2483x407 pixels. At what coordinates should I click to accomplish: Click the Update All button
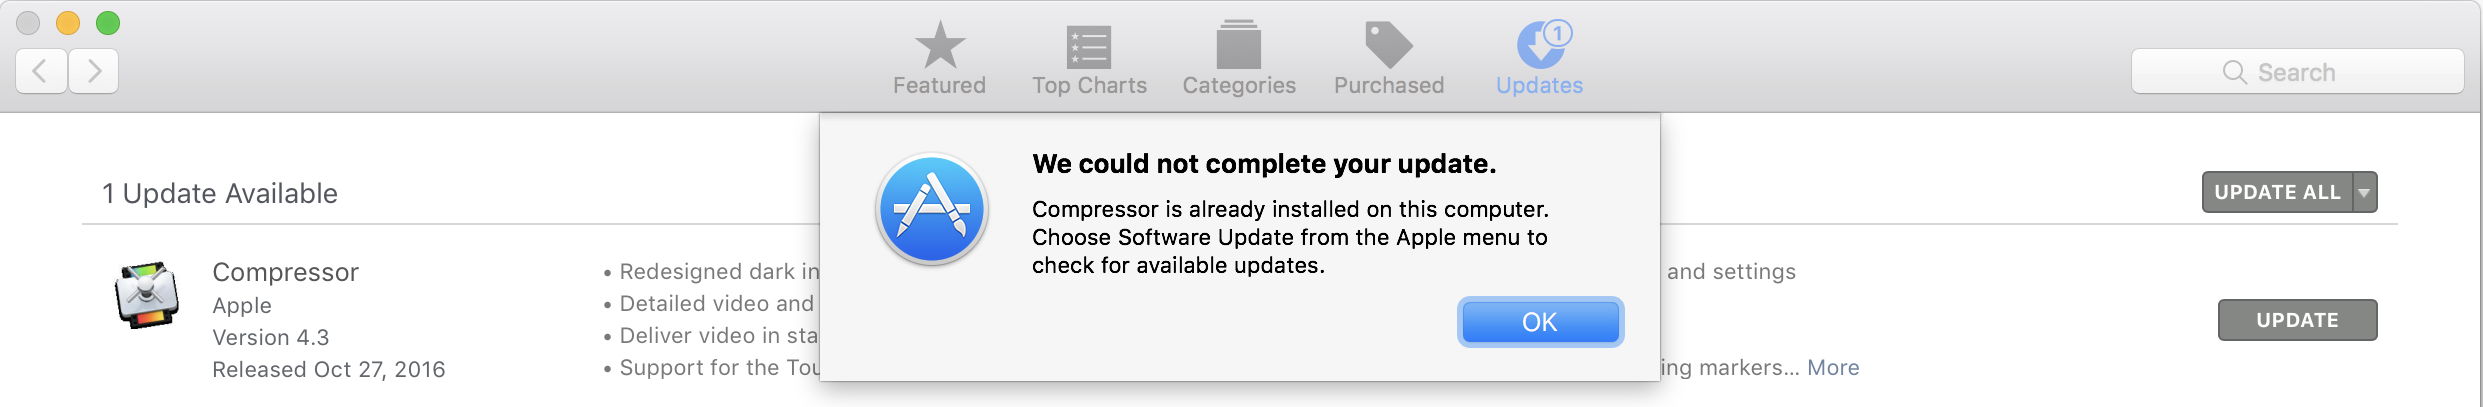pyautogui.click(x=2277, y=192)
